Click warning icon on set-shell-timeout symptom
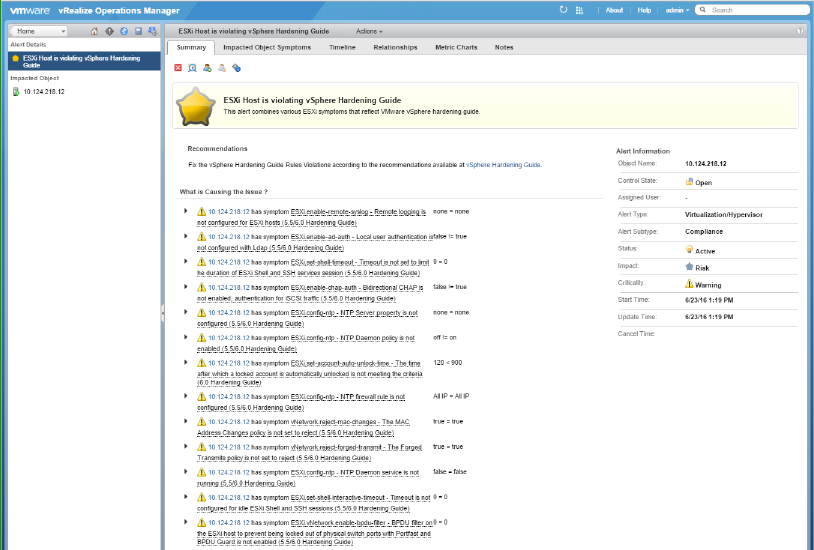The image size is (814, 550). pos(201,262)
